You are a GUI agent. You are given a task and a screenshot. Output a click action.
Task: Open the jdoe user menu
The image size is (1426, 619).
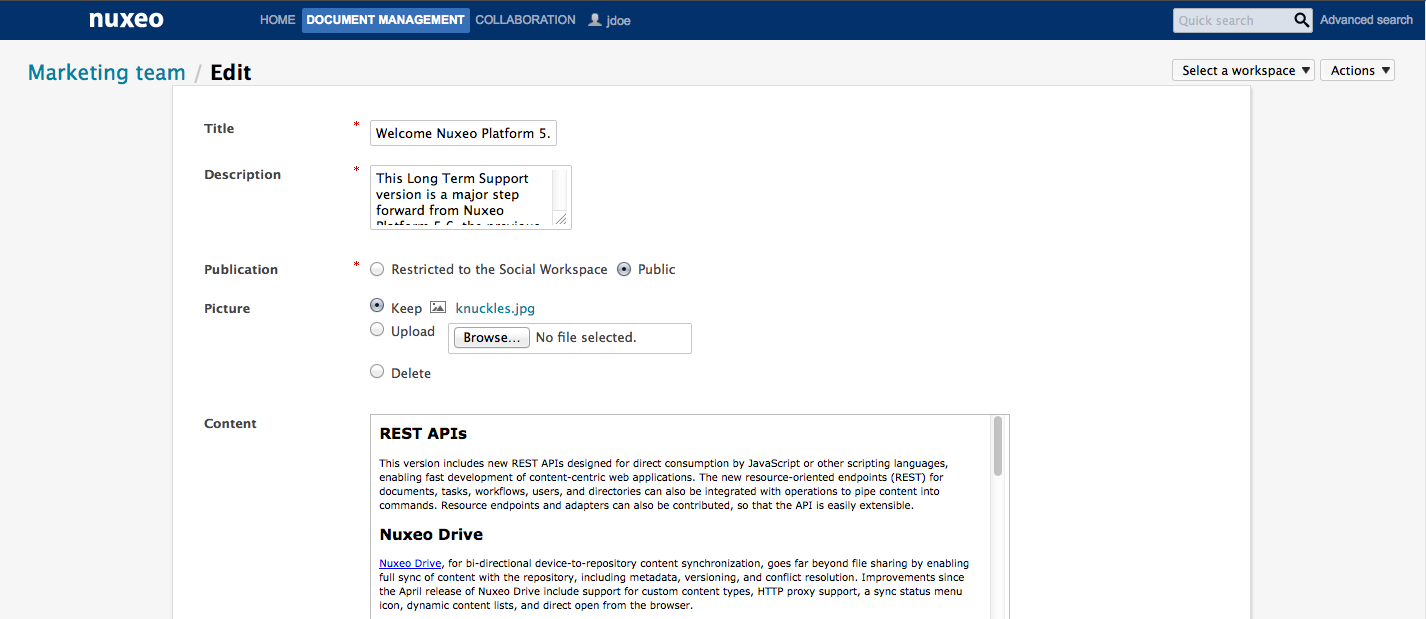(x=619, y=20)
